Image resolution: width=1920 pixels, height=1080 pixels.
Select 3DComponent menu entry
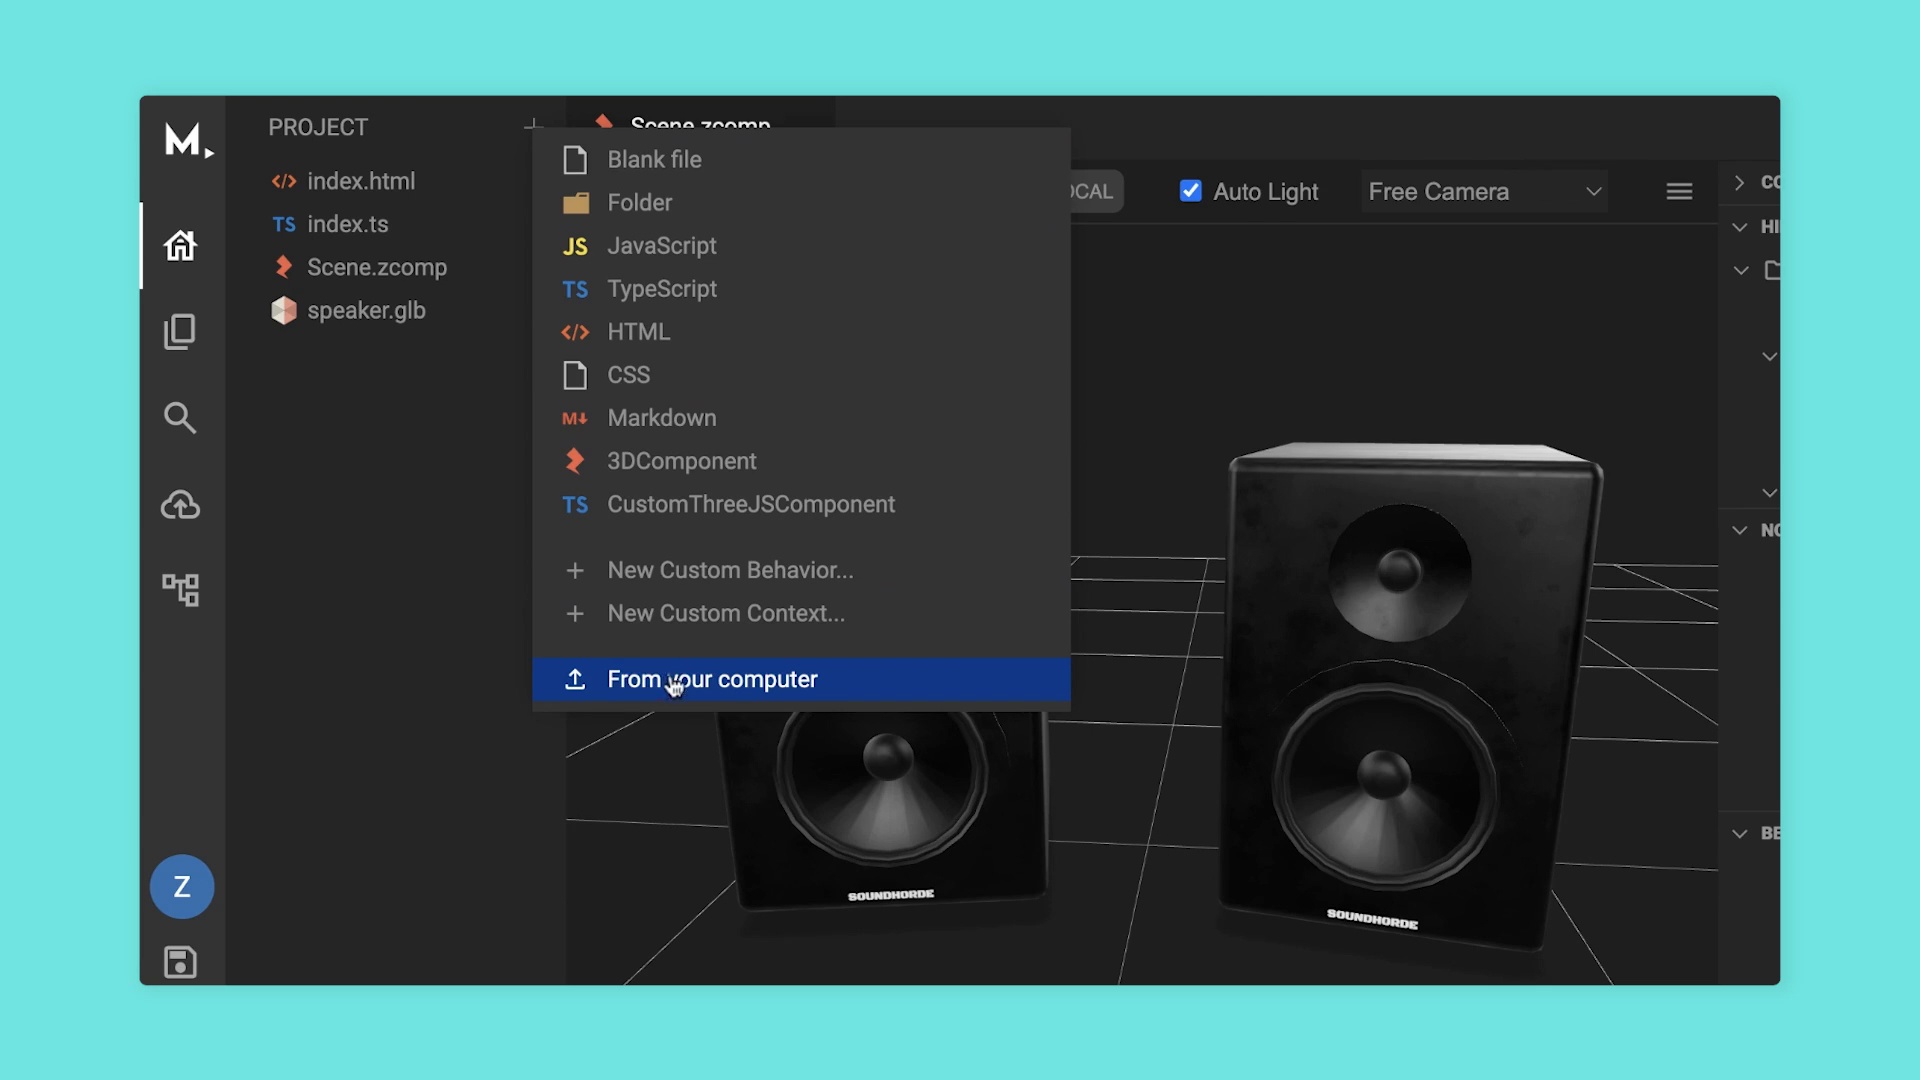pyautogui.click(x=801, y=461)
